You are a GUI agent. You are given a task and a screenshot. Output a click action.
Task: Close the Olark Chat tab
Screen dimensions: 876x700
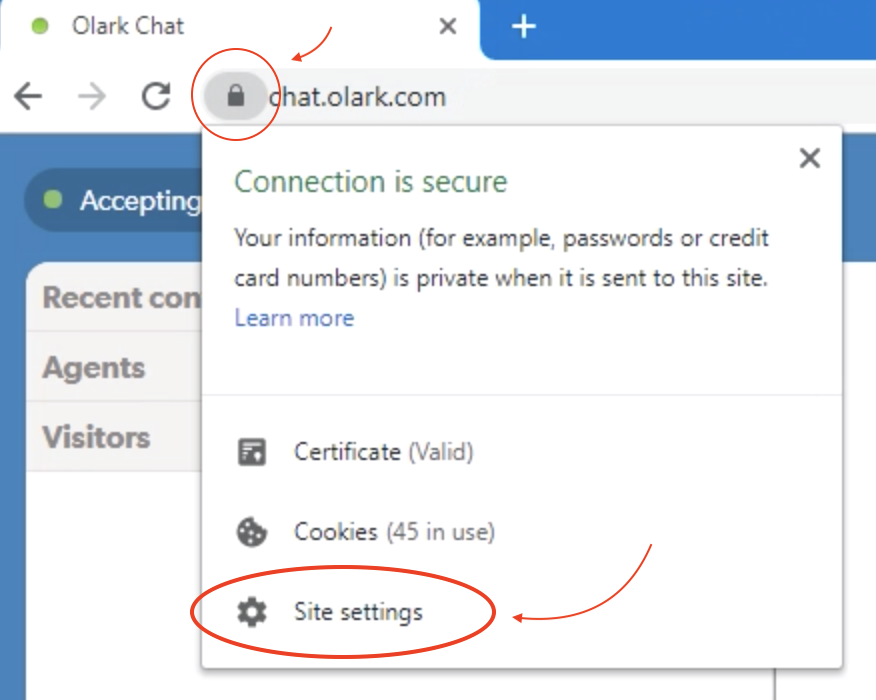pyautogui.click(x=448, y=26)
